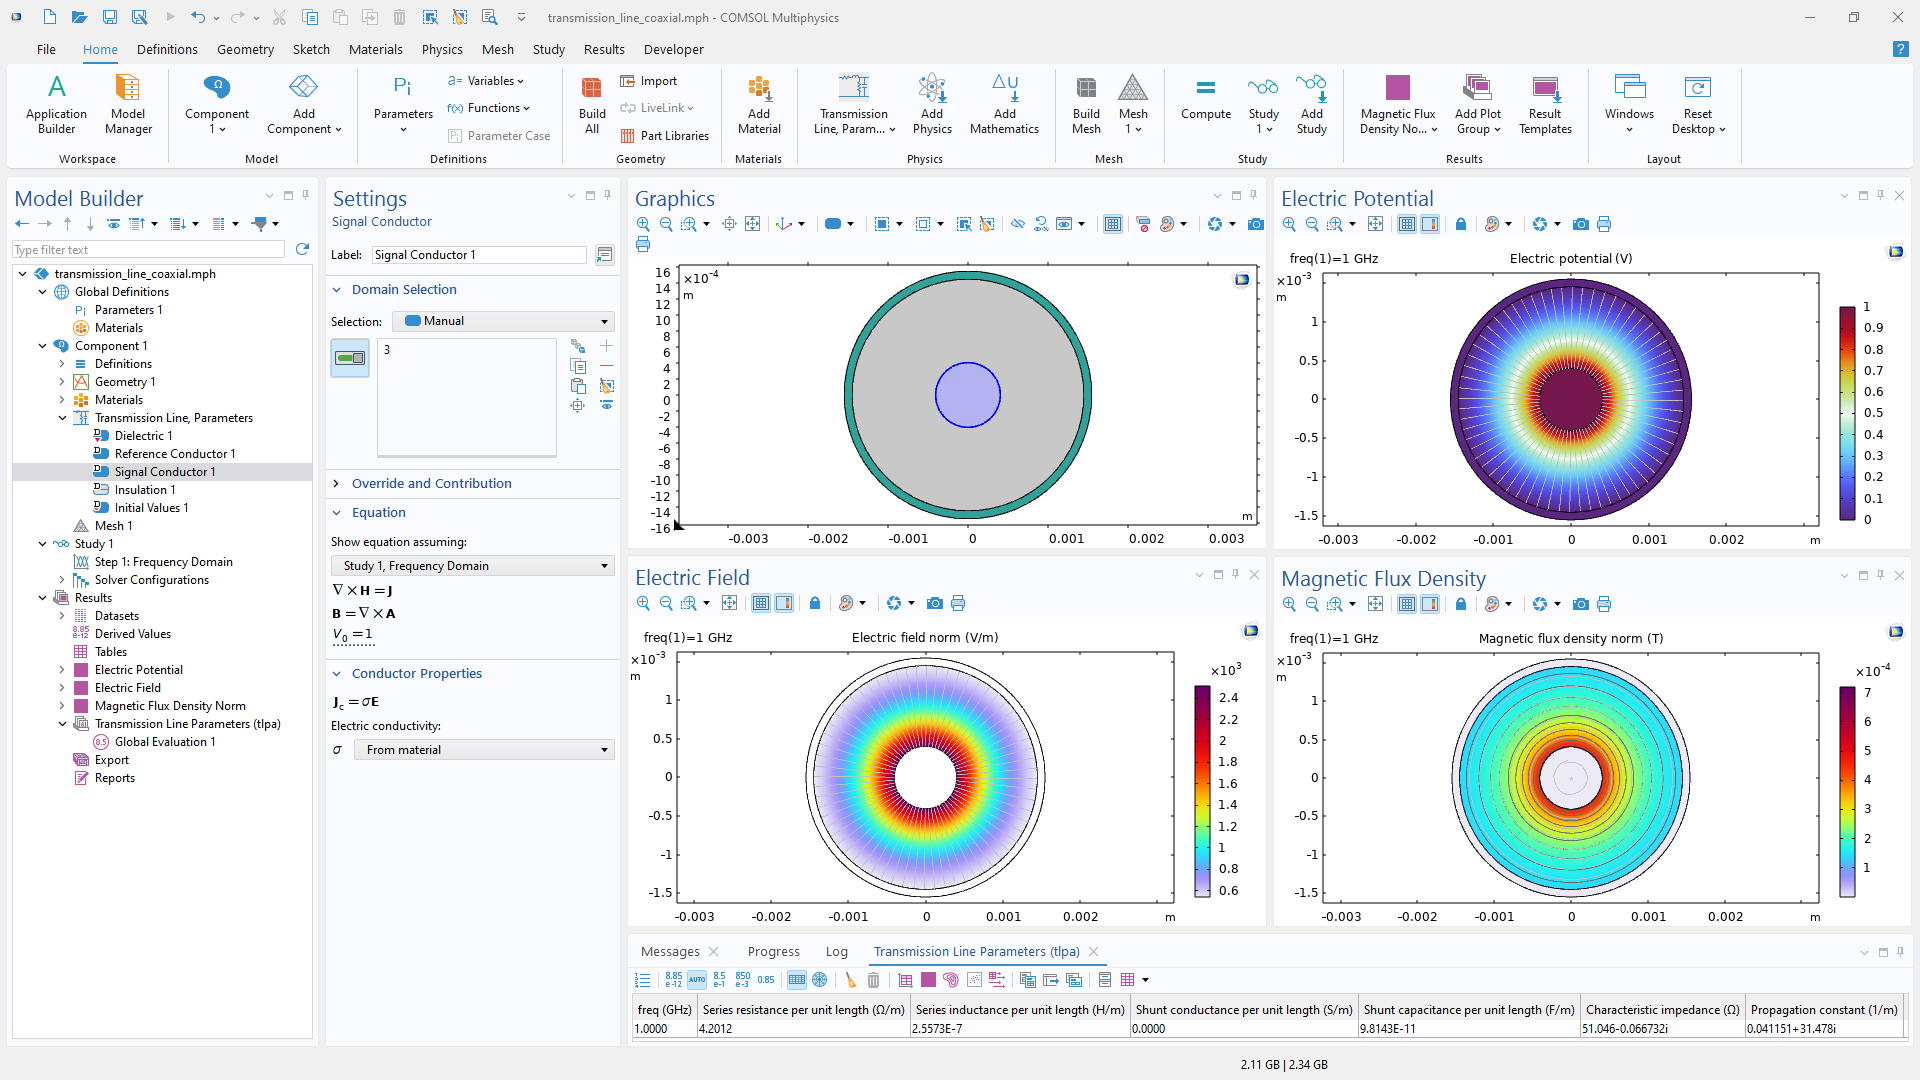Click the Part Libraries button
This screenshot has height=1080, width=1920.
click(664, 136)
